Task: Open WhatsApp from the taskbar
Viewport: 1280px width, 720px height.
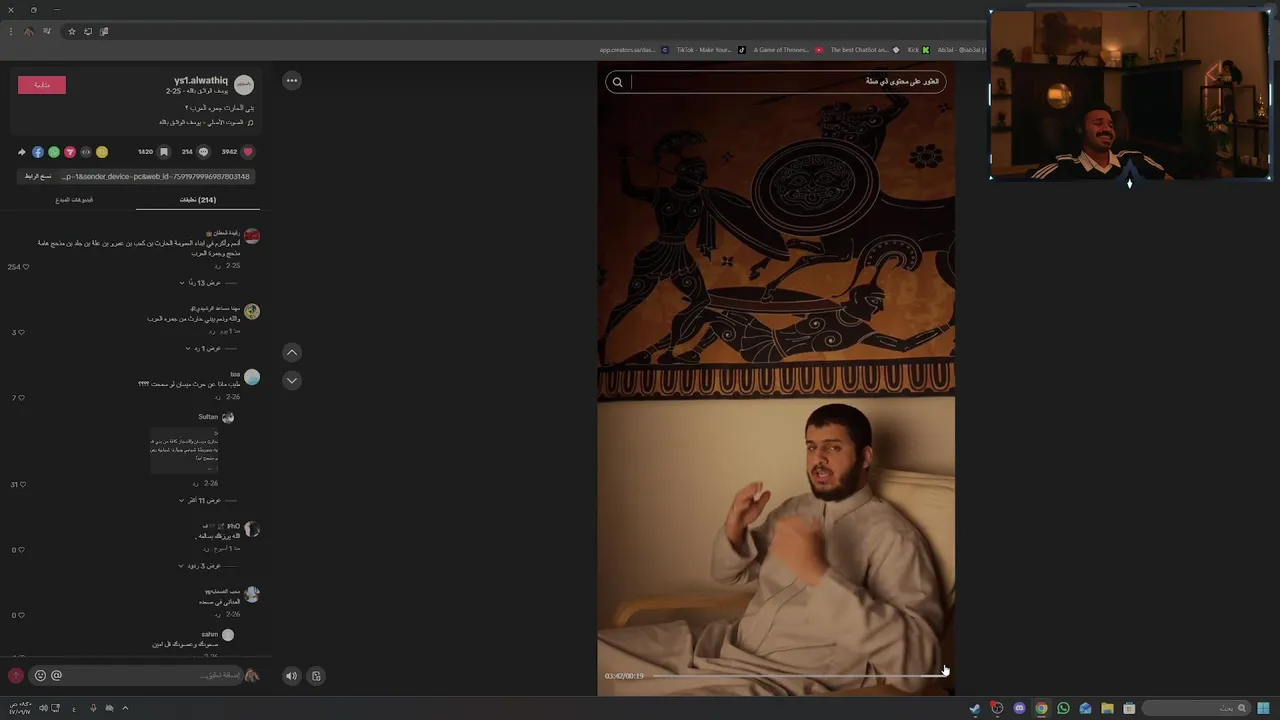Action: coord(1063,708)
